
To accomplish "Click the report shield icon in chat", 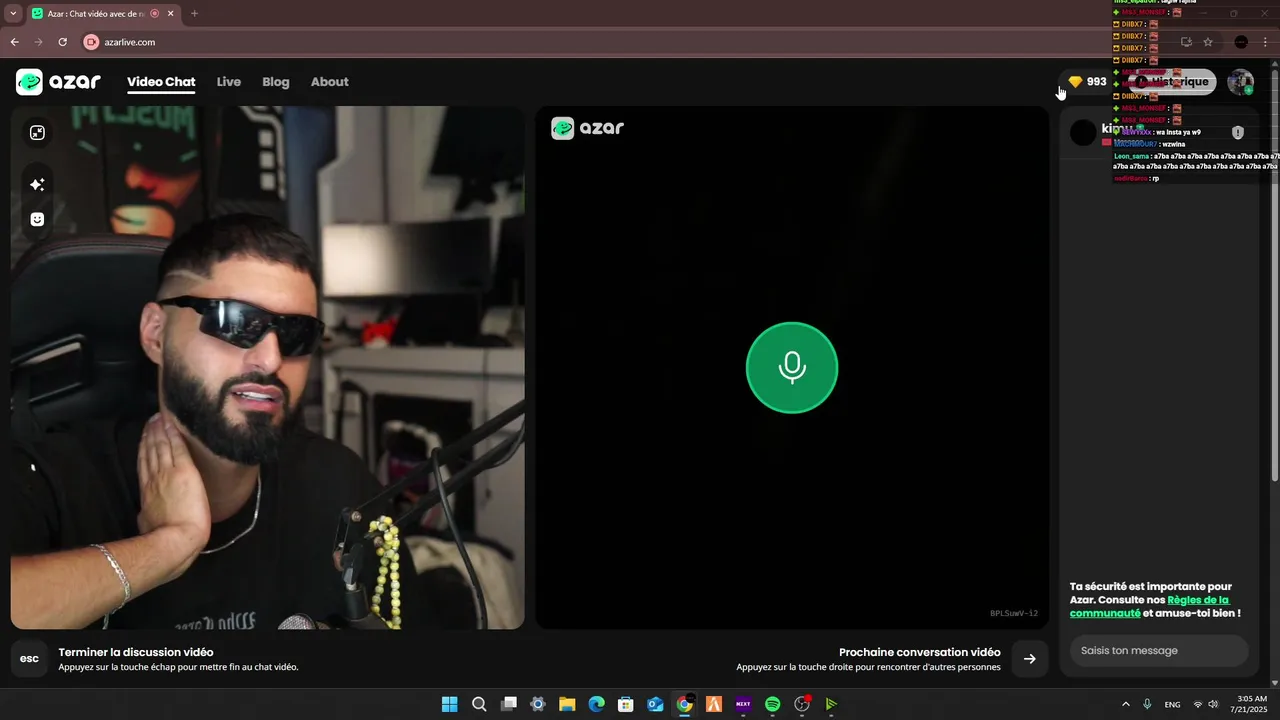I will pos(1238,132).
